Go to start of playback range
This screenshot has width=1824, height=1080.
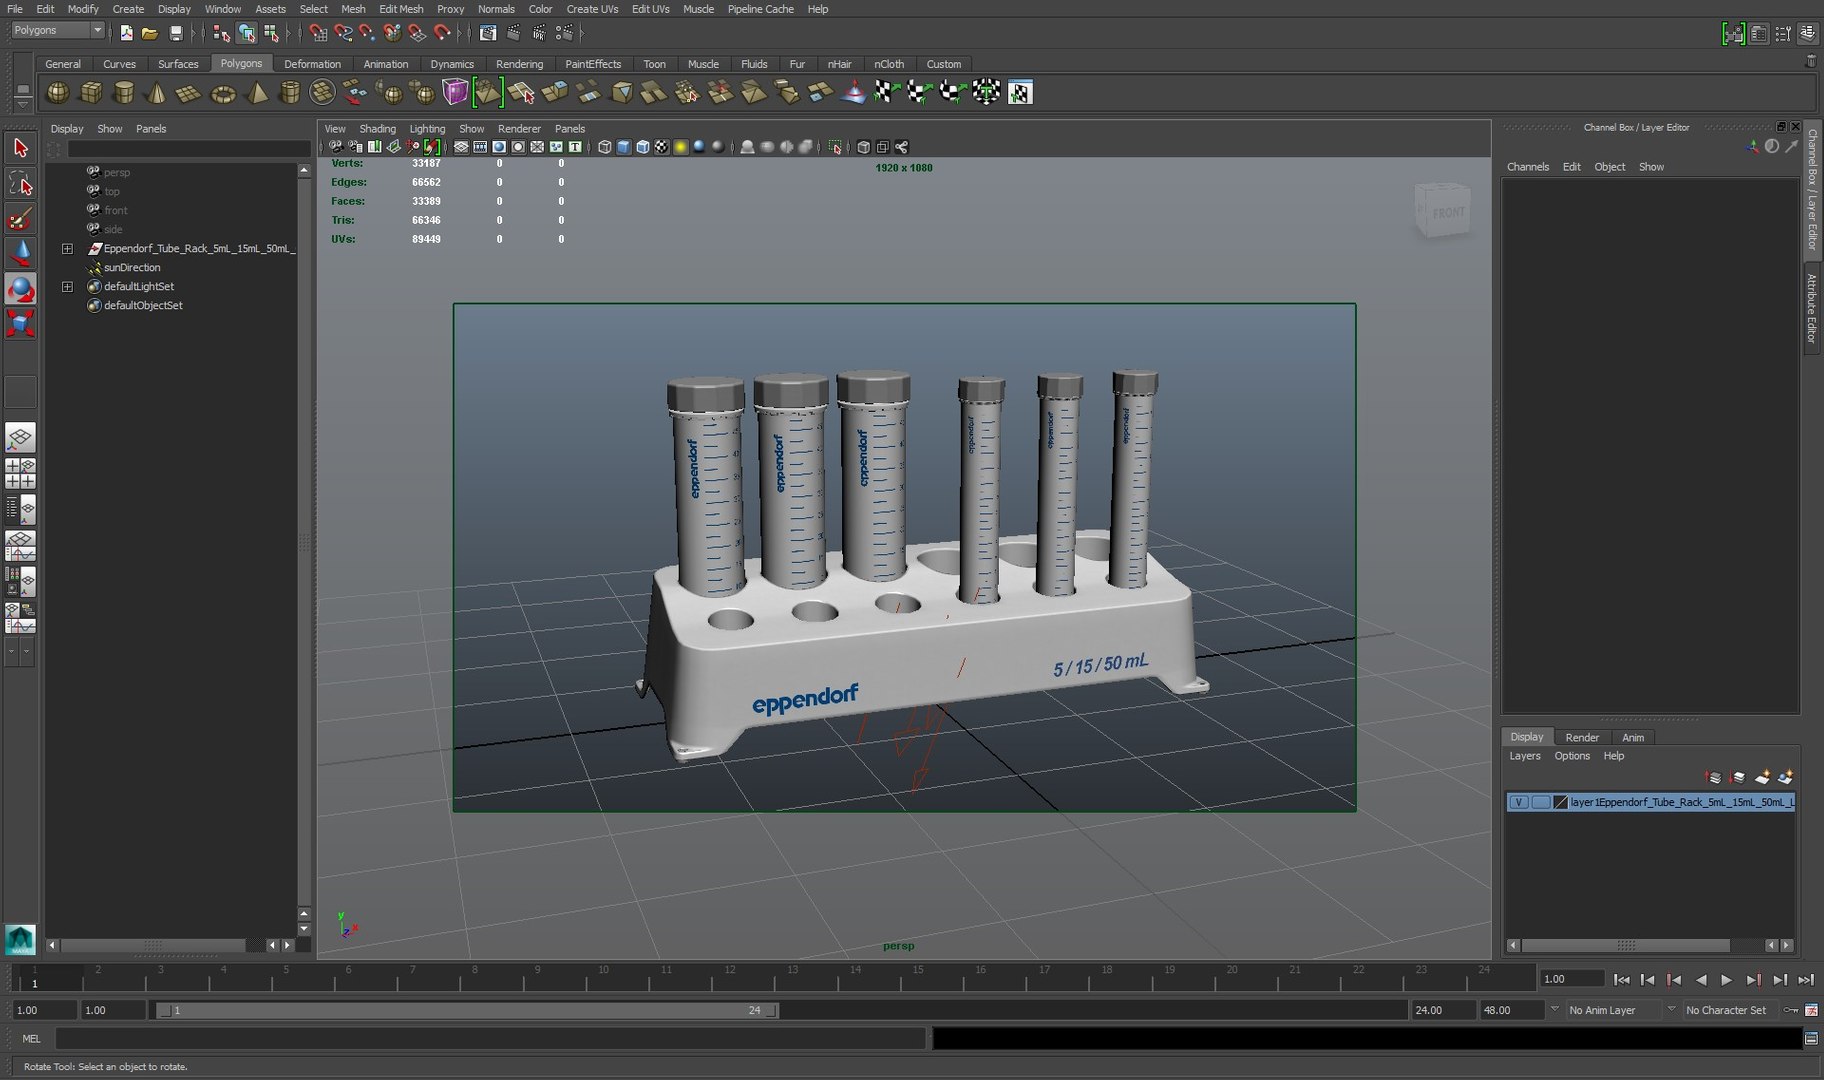point(1621,980)
